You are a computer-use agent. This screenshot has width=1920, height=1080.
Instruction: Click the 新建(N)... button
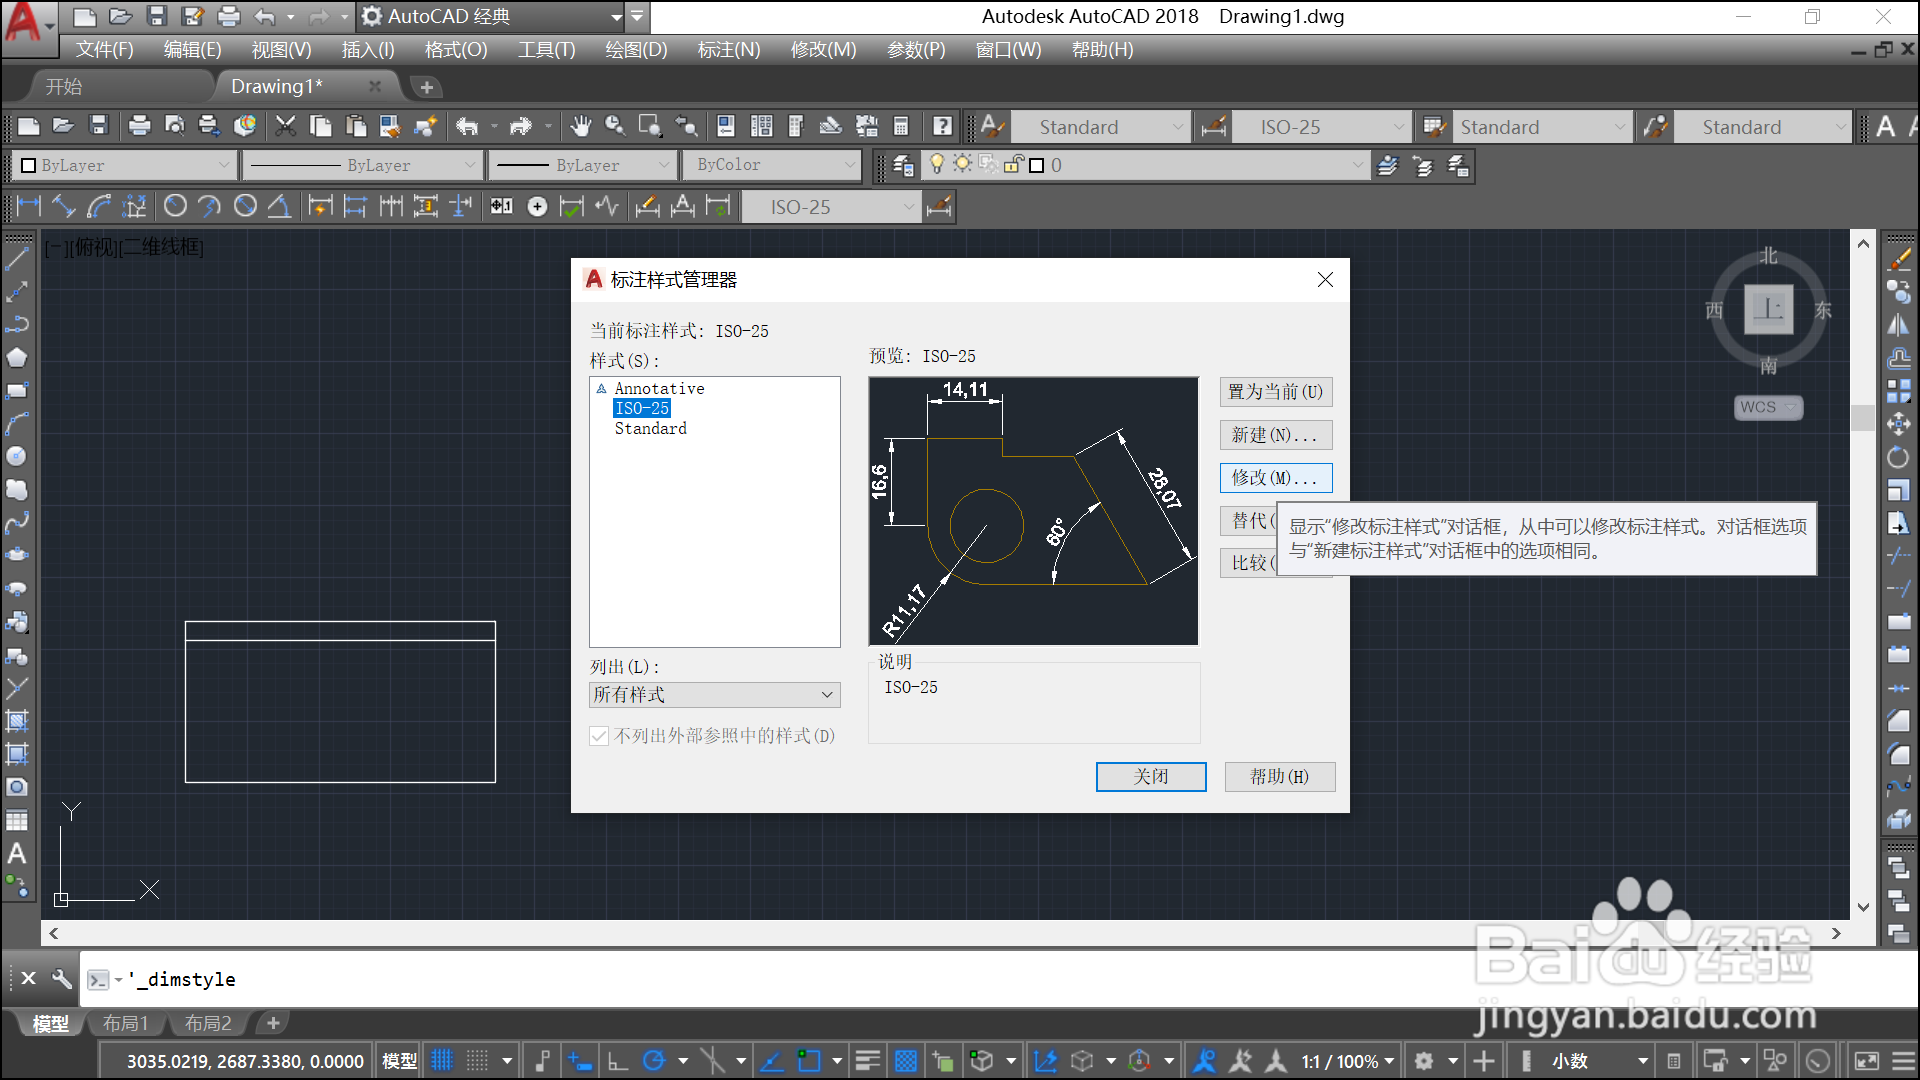click(1275, 435)
